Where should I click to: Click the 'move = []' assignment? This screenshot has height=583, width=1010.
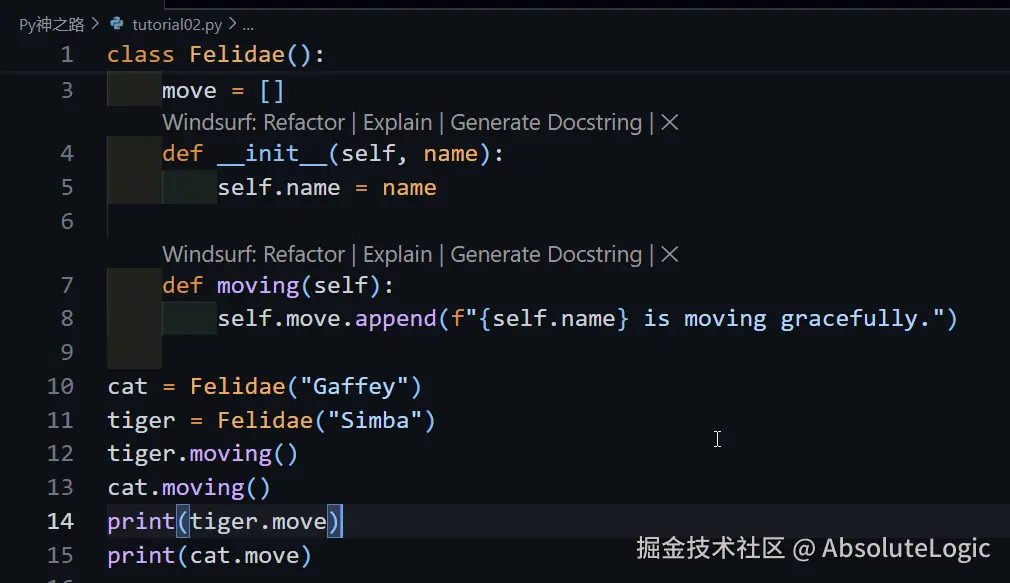[x=223, y=91]
